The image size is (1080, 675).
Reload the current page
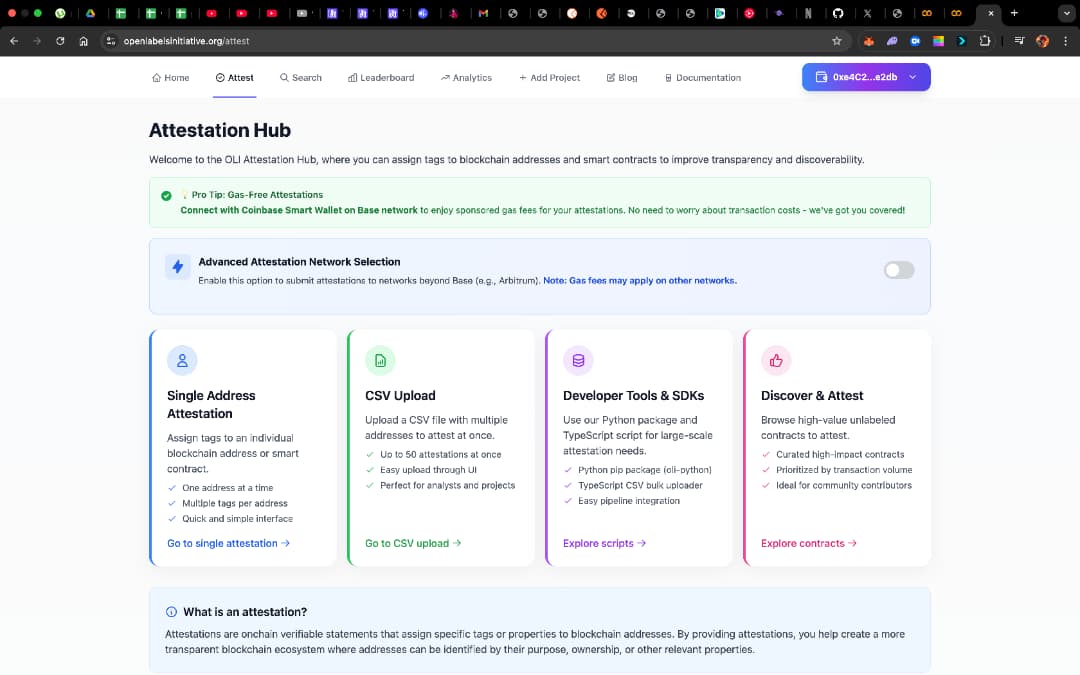[x=60, y=41]
